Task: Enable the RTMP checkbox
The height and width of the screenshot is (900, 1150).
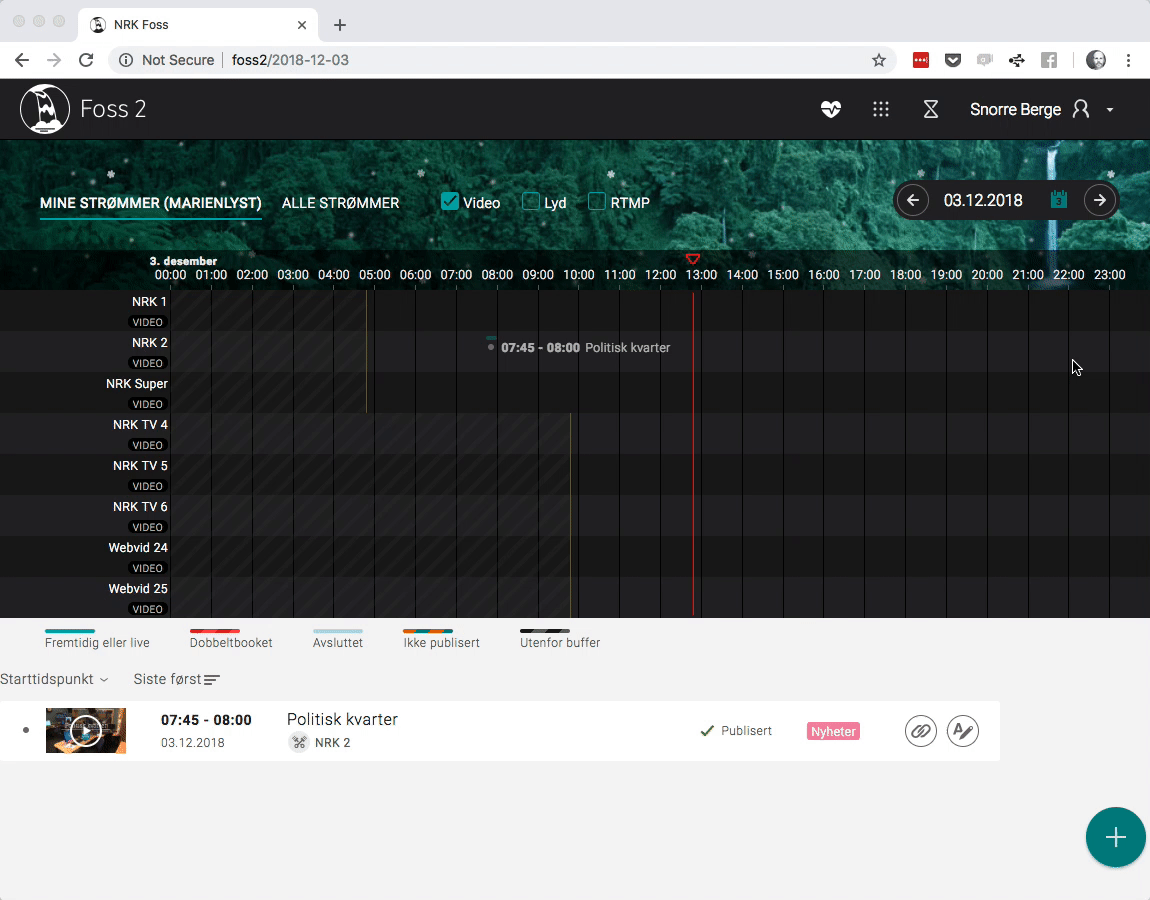Action: [596, 201]
